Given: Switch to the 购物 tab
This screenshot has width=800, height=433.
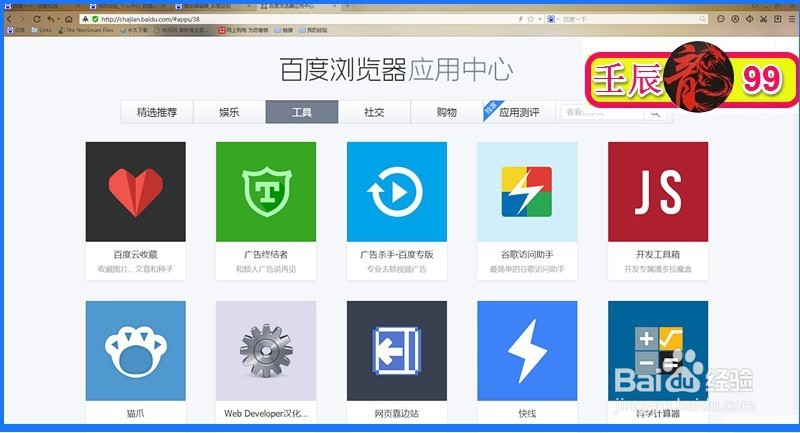Looking at the screenshot, I should pyautogui.click(x=446, y=112).
